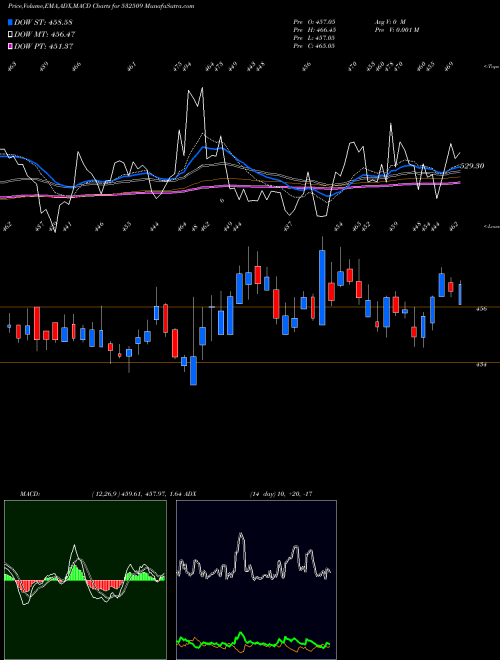Open the dark blue ADX indicator panel

click(256, 580)
